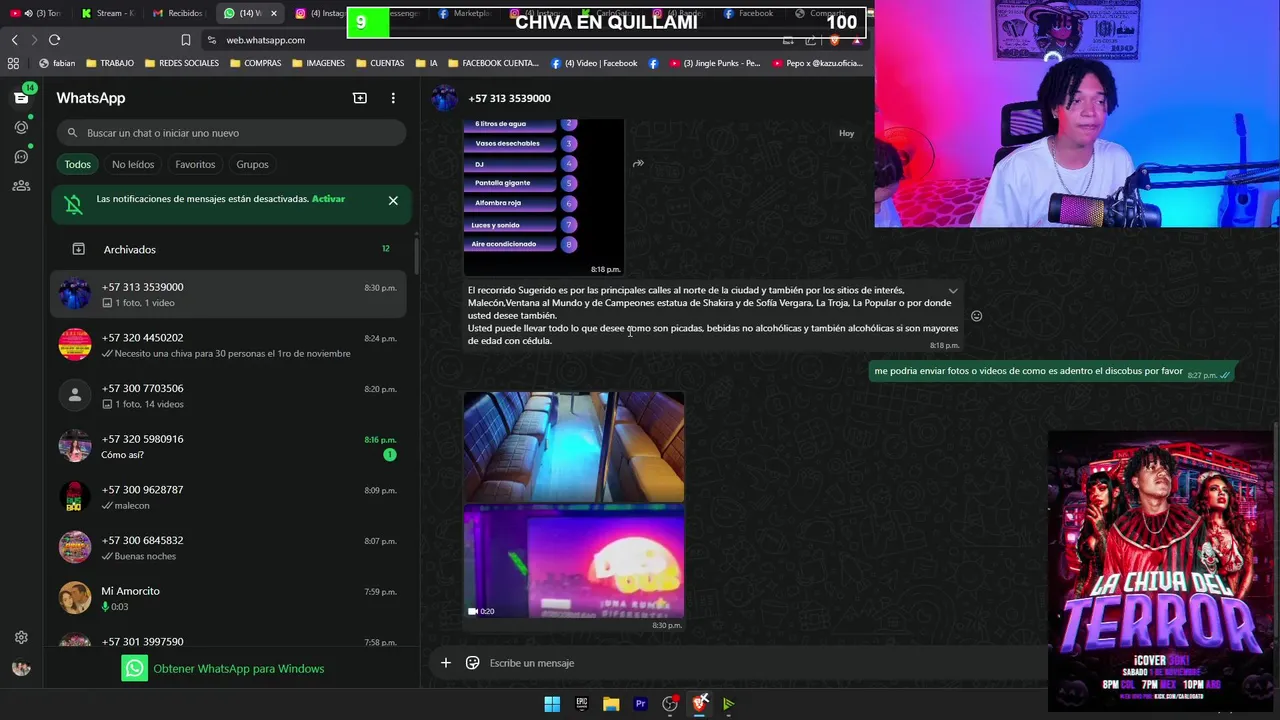Open chat +57 320 5980916
The height and width of the screenshot is (720, 1280).
229,446
